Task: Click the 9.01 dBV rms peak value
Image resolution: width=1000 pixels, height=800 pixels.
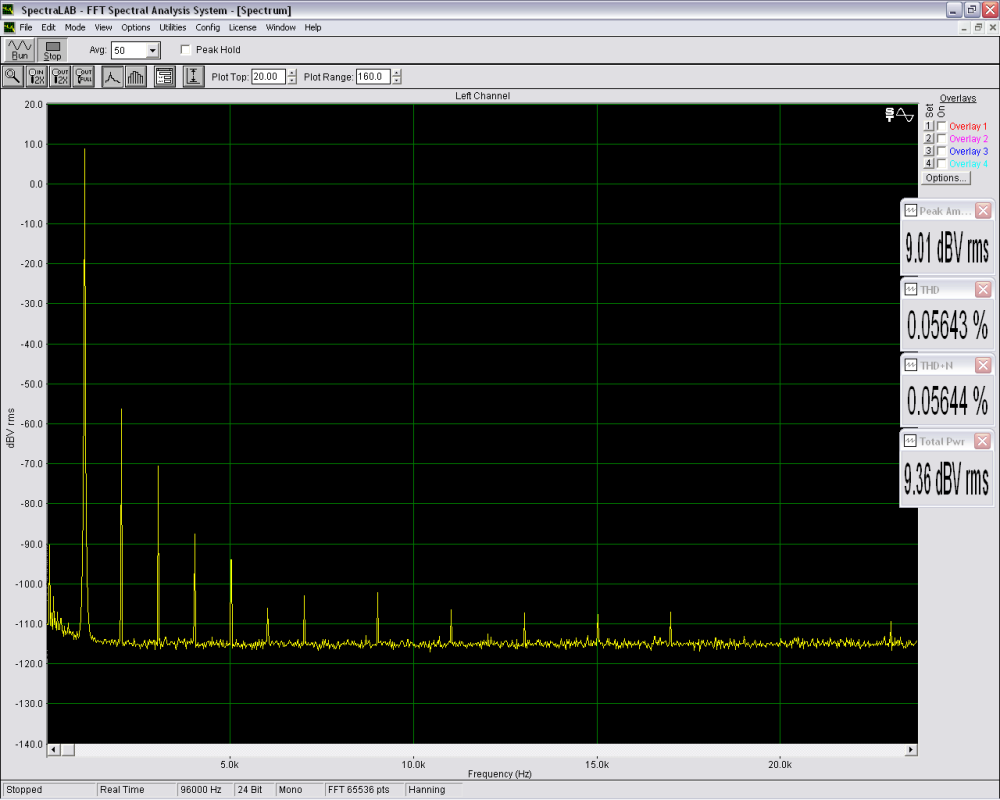Action: (x=947, y=248)
